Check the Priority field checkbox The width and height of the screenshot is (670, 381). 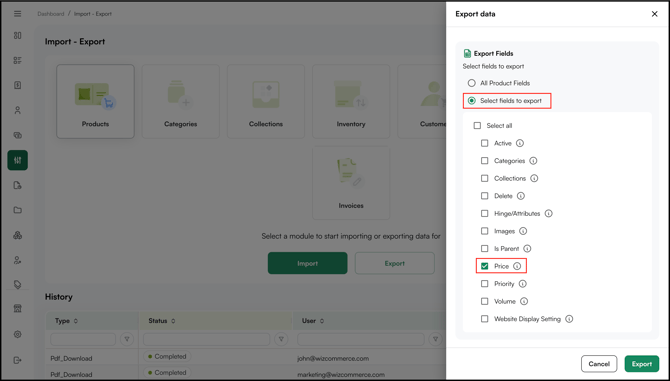click(x=485, y=284)
